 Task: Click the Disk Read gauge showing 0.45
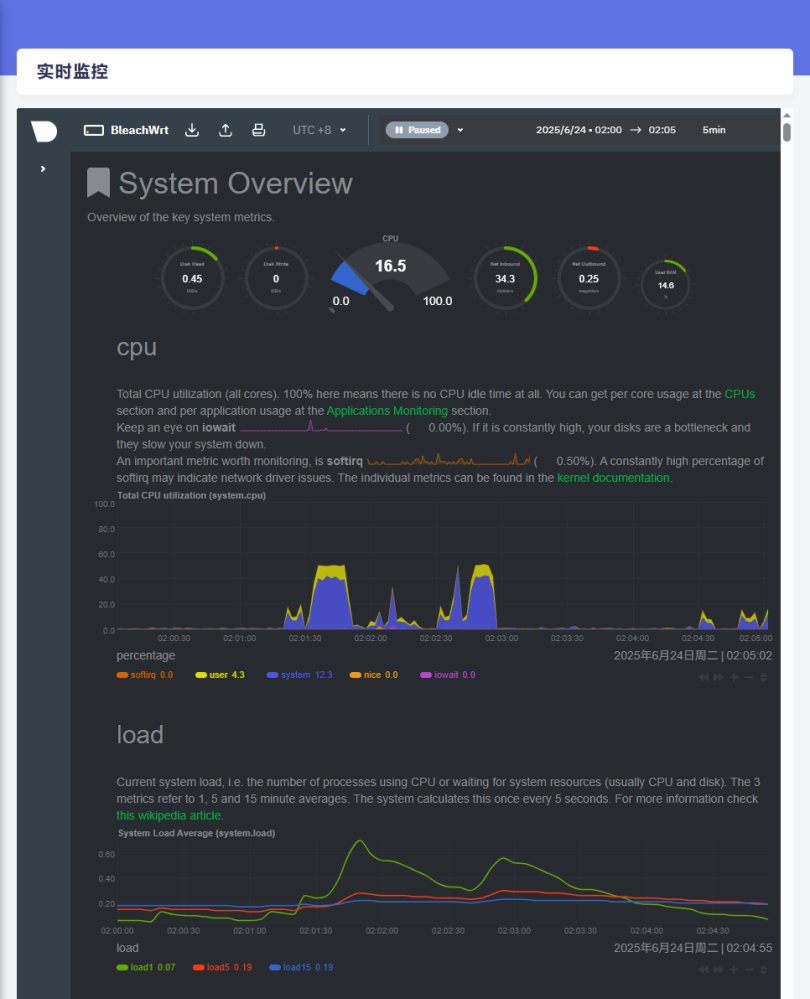pyautogui.click(x=191, y=277)
